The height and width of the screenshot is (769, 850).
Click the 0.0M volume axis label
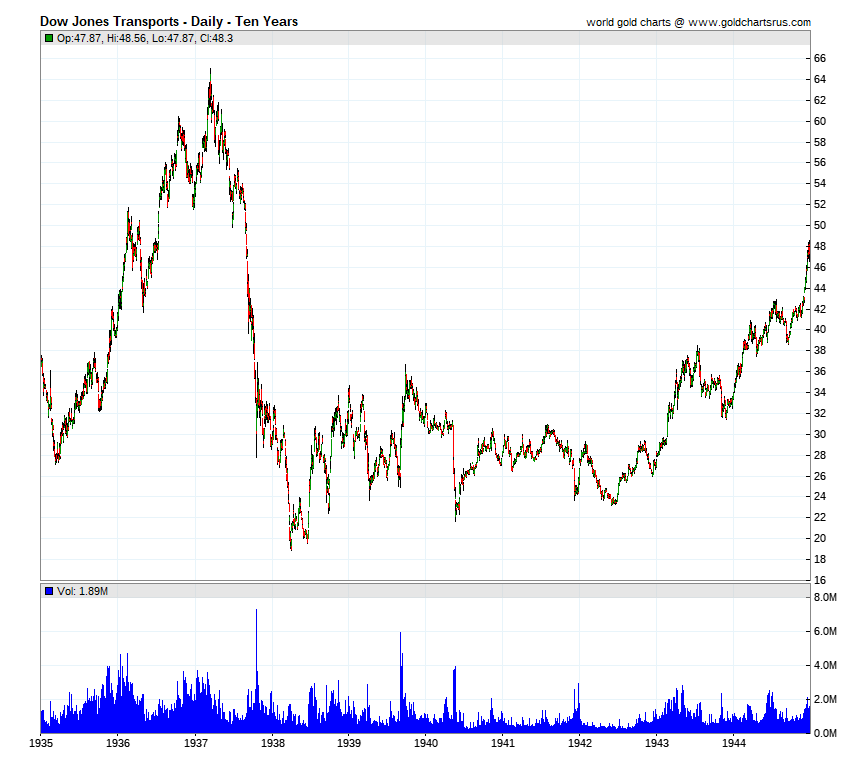coord(825,734)
